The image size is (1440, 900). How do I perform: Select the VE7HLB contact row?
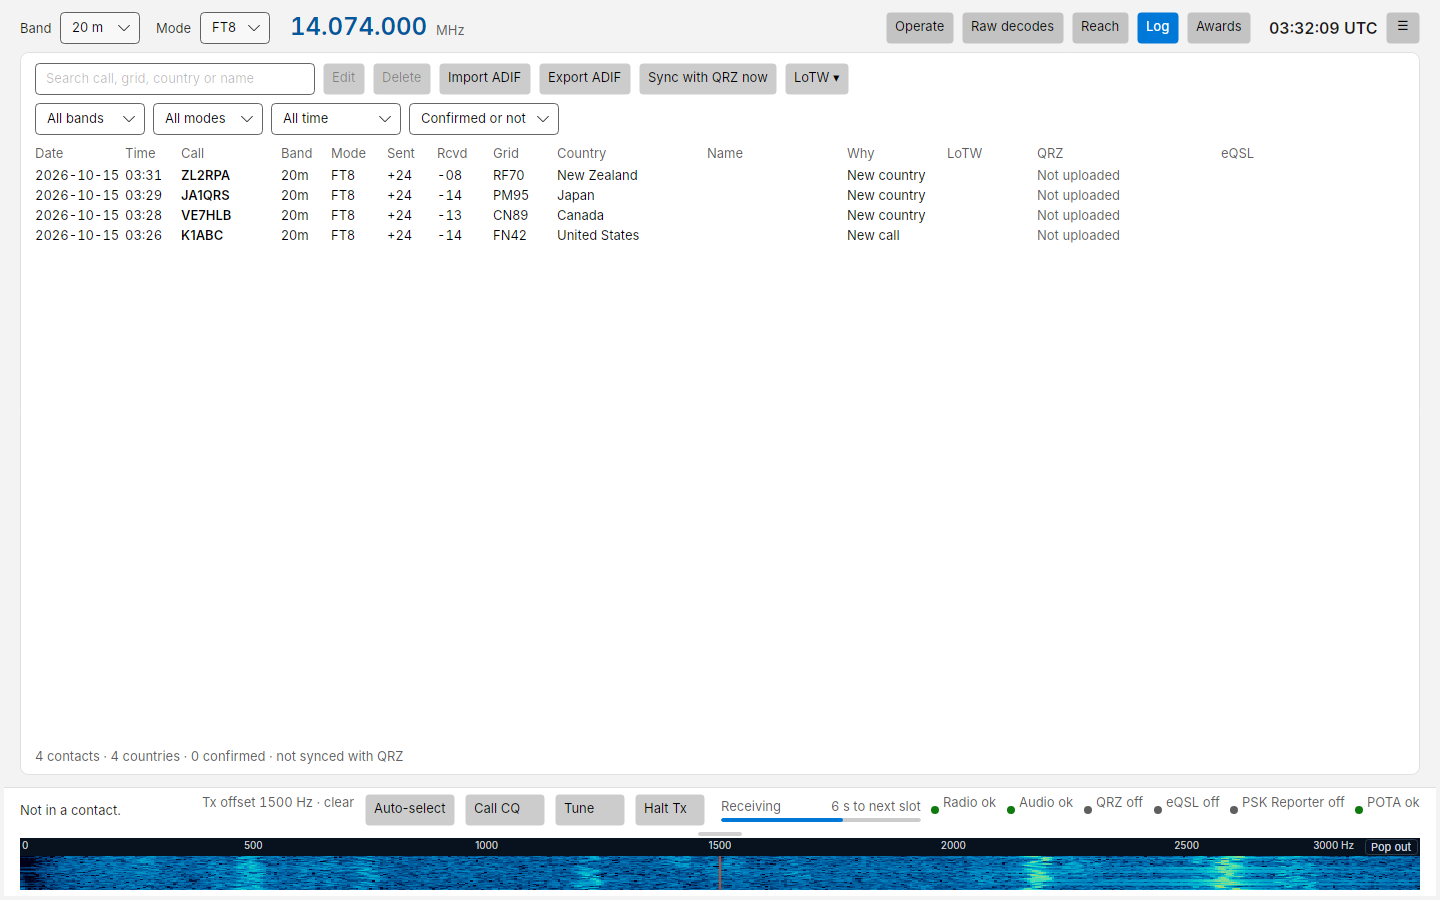click(x=720, y=215)
